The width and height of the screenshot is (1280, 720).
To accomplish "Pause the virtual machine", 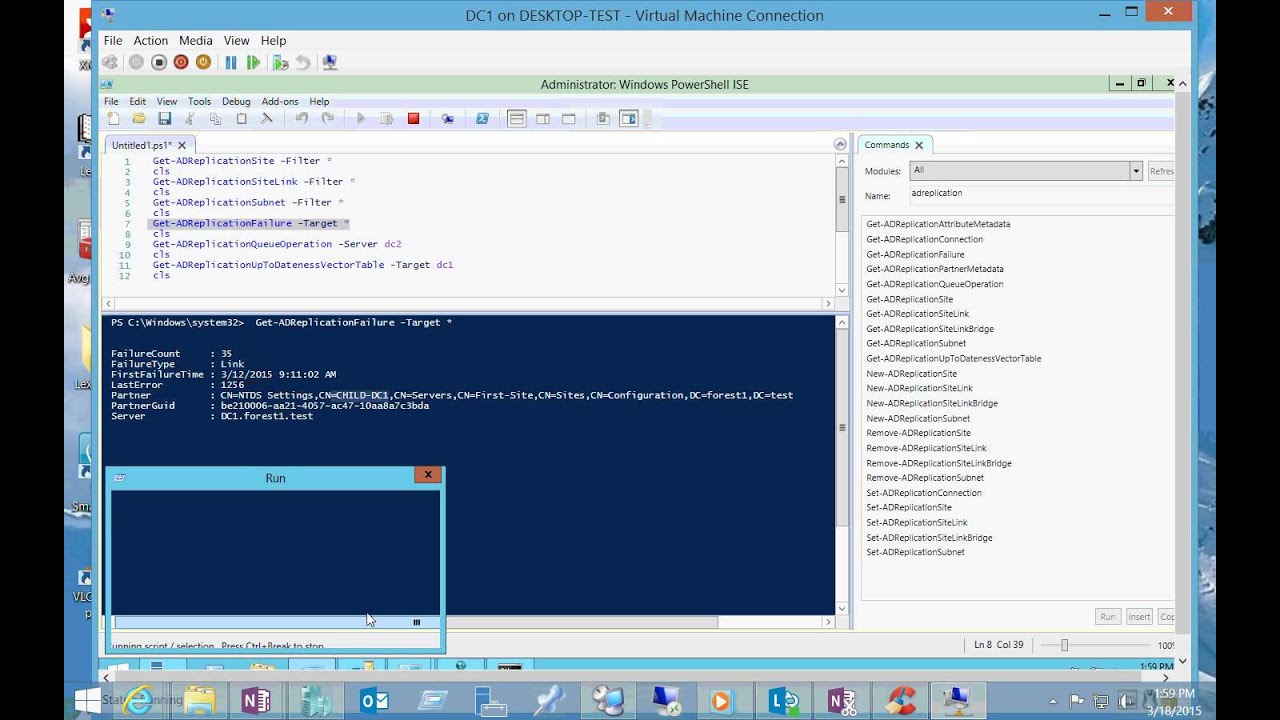I will coord(231,62).
